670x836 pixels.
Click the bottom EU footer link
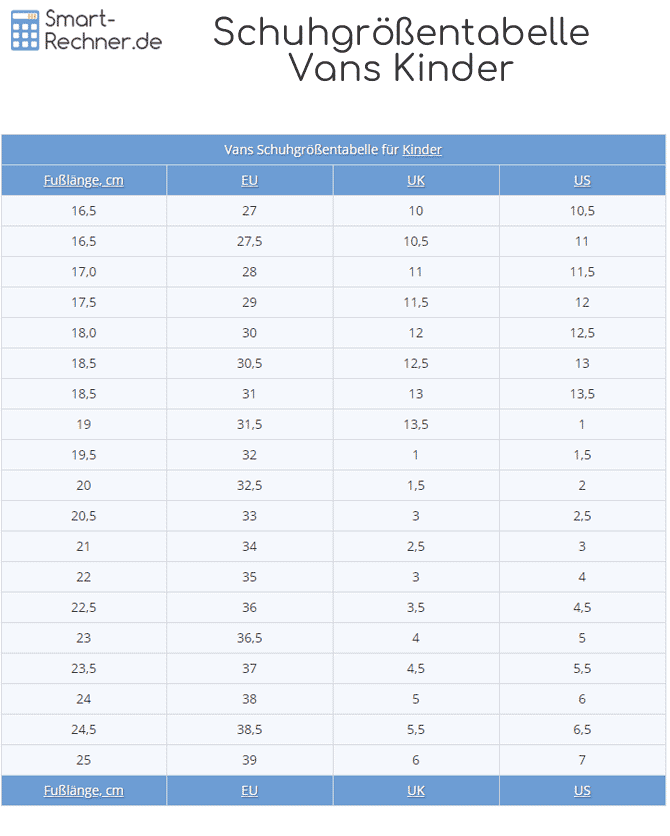pos(250,790)
